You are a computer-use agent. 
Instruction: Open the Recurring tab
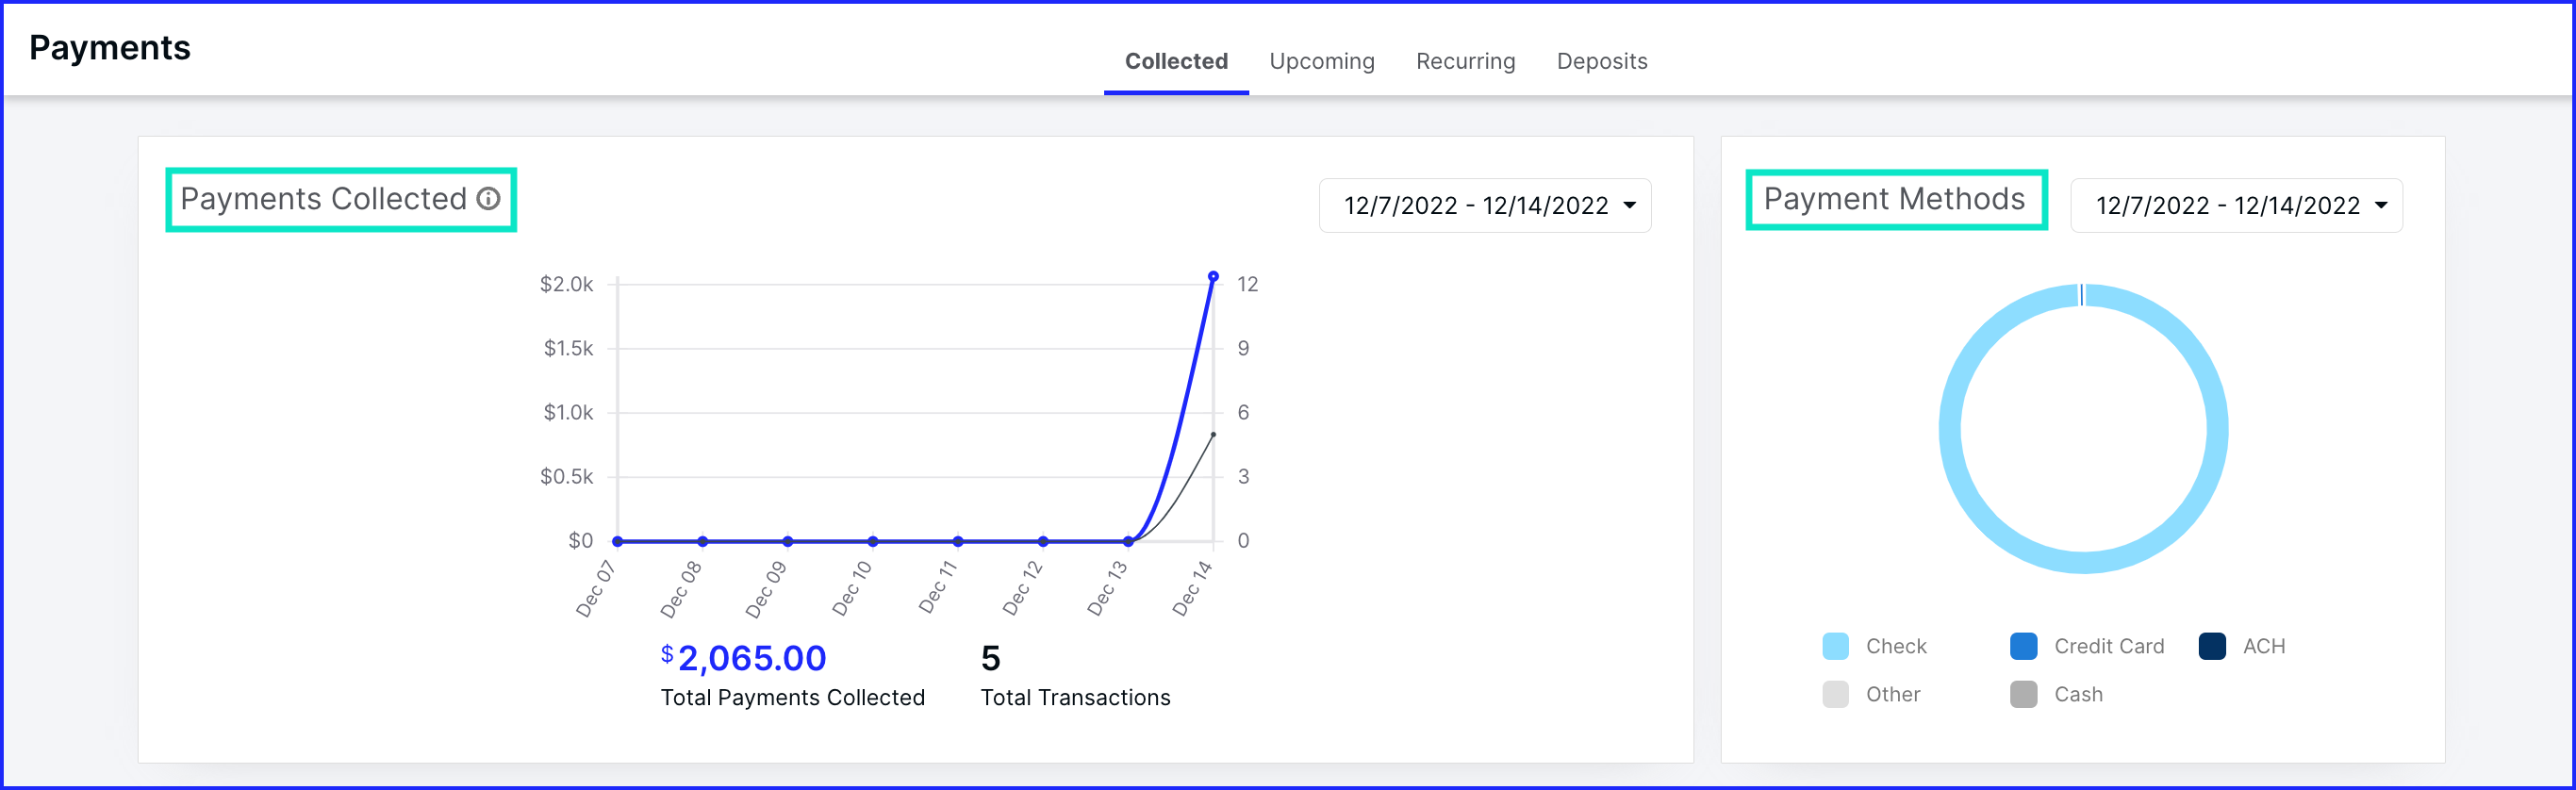[1465, 62]
